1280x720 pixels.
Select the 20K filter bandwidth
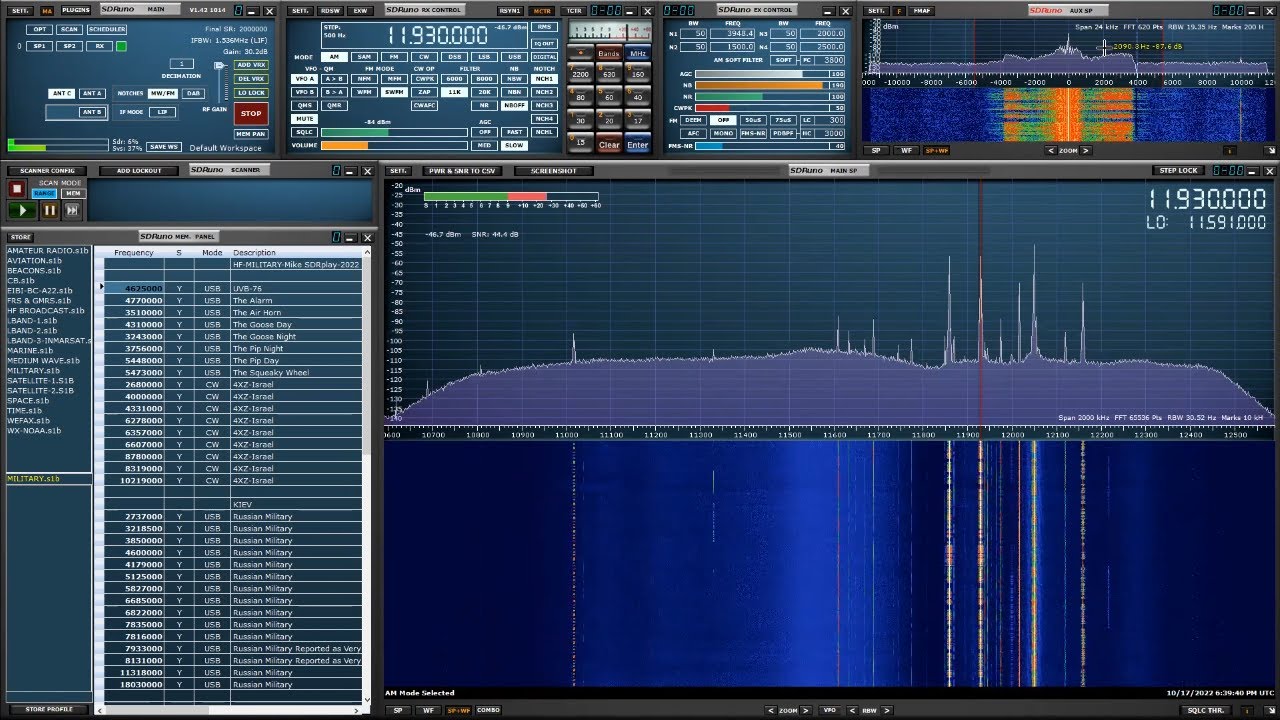pyautogui.click(x=484, y=92)
